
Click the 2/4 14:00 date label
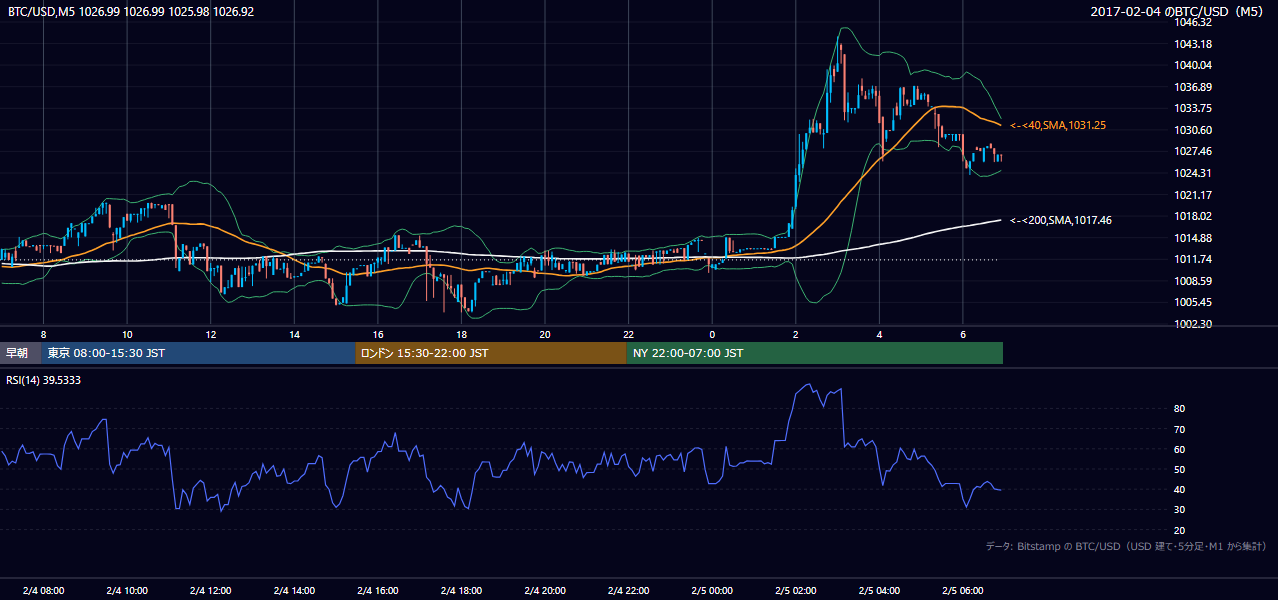click(x=294, y=590)
